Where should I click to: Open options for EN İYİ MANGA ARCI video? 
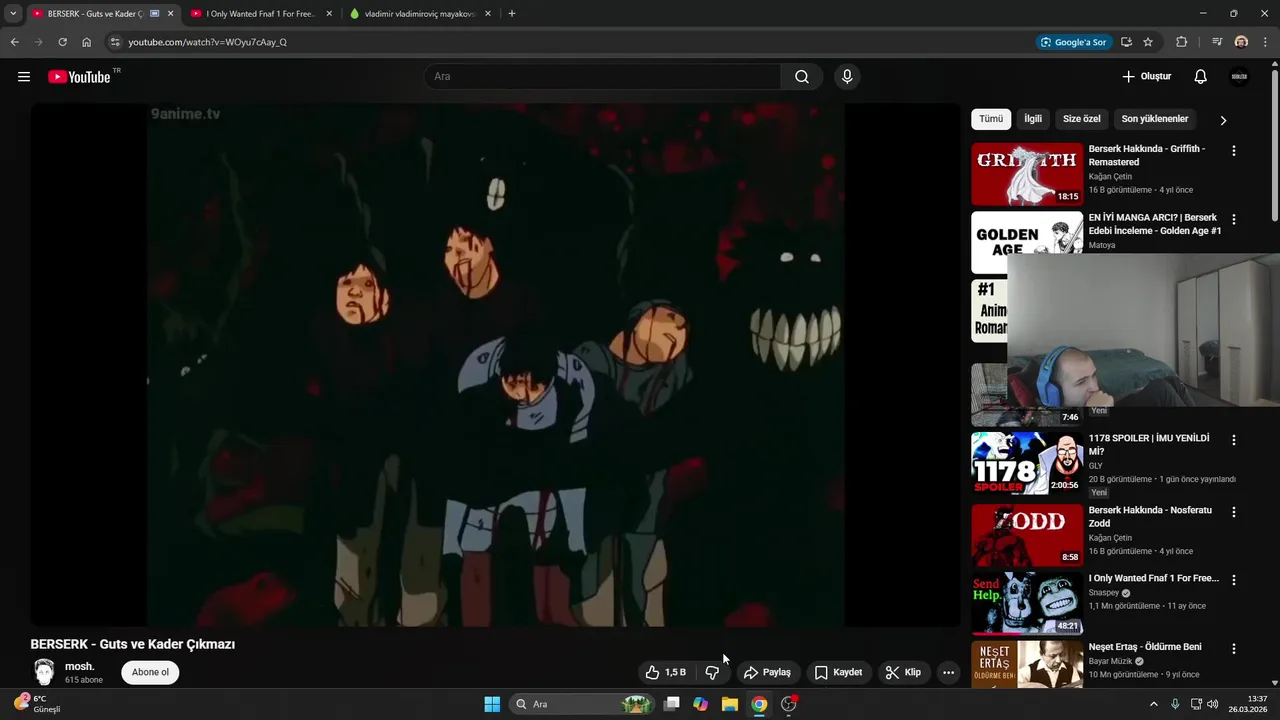coord(1233,219)
